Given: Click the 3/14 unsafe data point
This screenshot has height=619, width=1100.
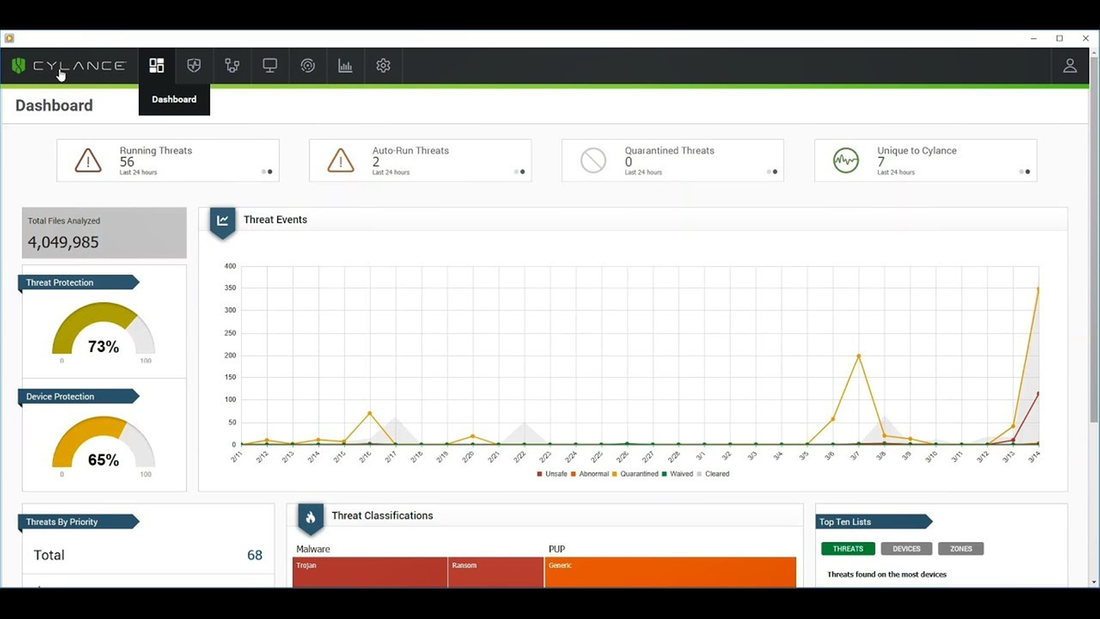Looking at the screenshot, I should 1038,394.
